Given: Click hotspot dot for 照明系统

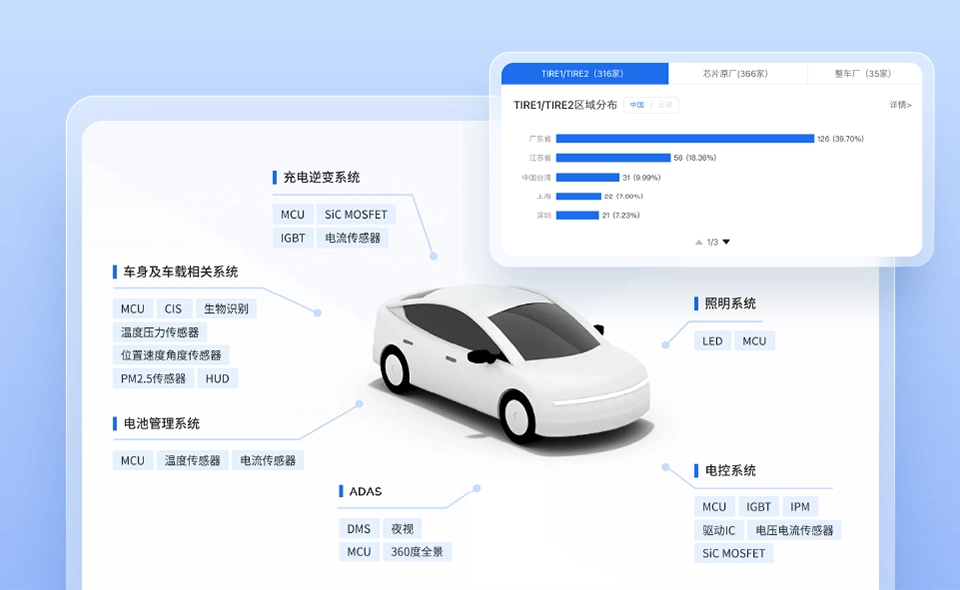Looking at the screenshot, I should pos(666,344).
